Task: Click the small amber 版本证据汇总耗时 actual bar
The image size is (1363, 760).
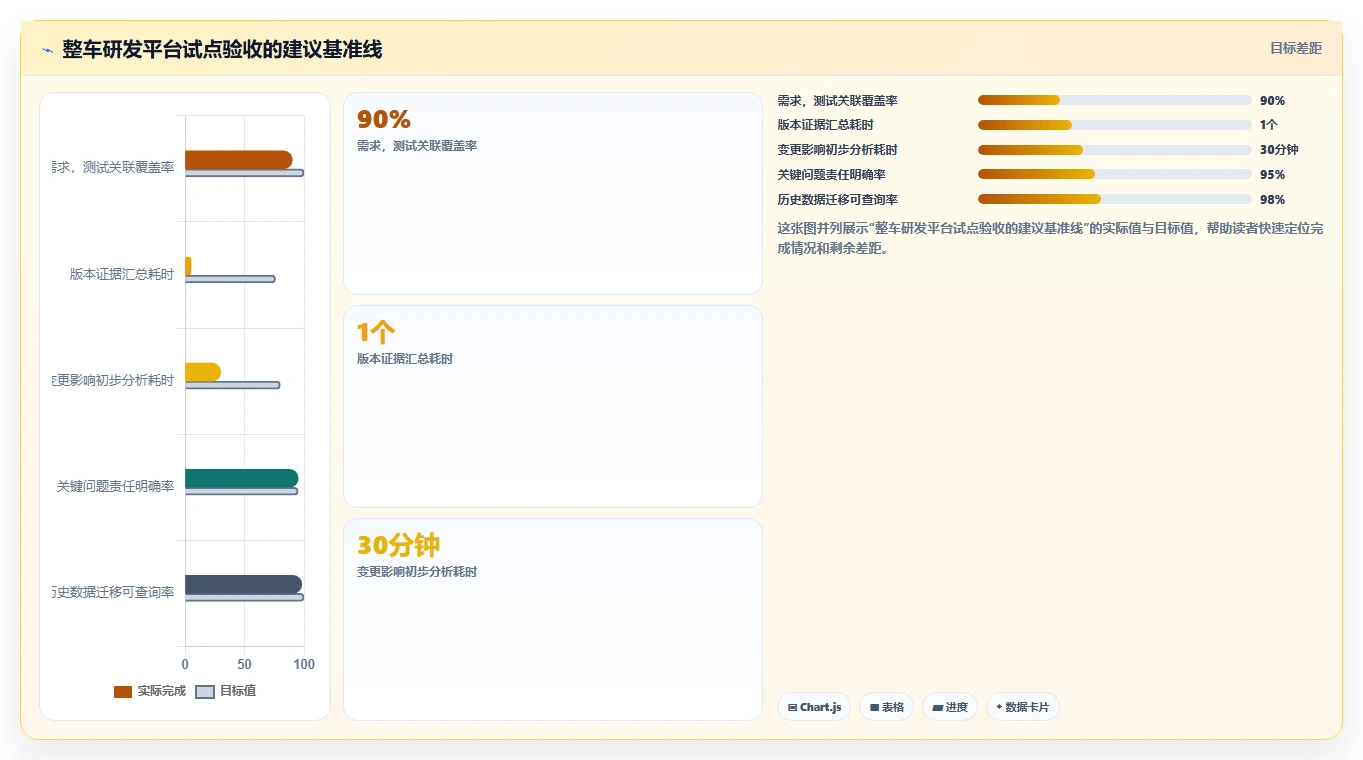Action: tap(188, 266)
